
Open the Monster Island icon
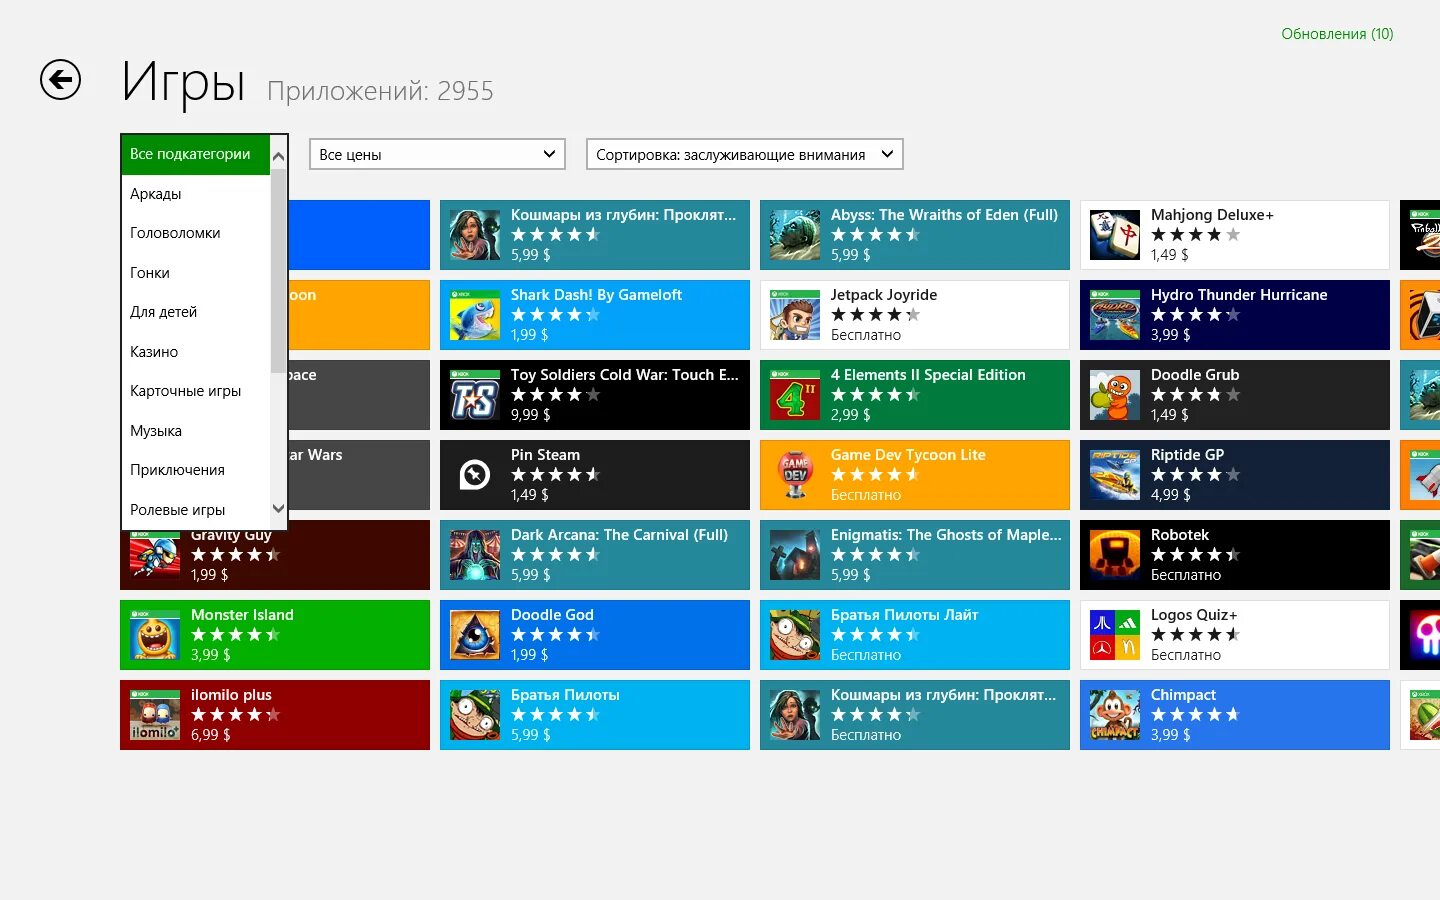click(155, 635)
